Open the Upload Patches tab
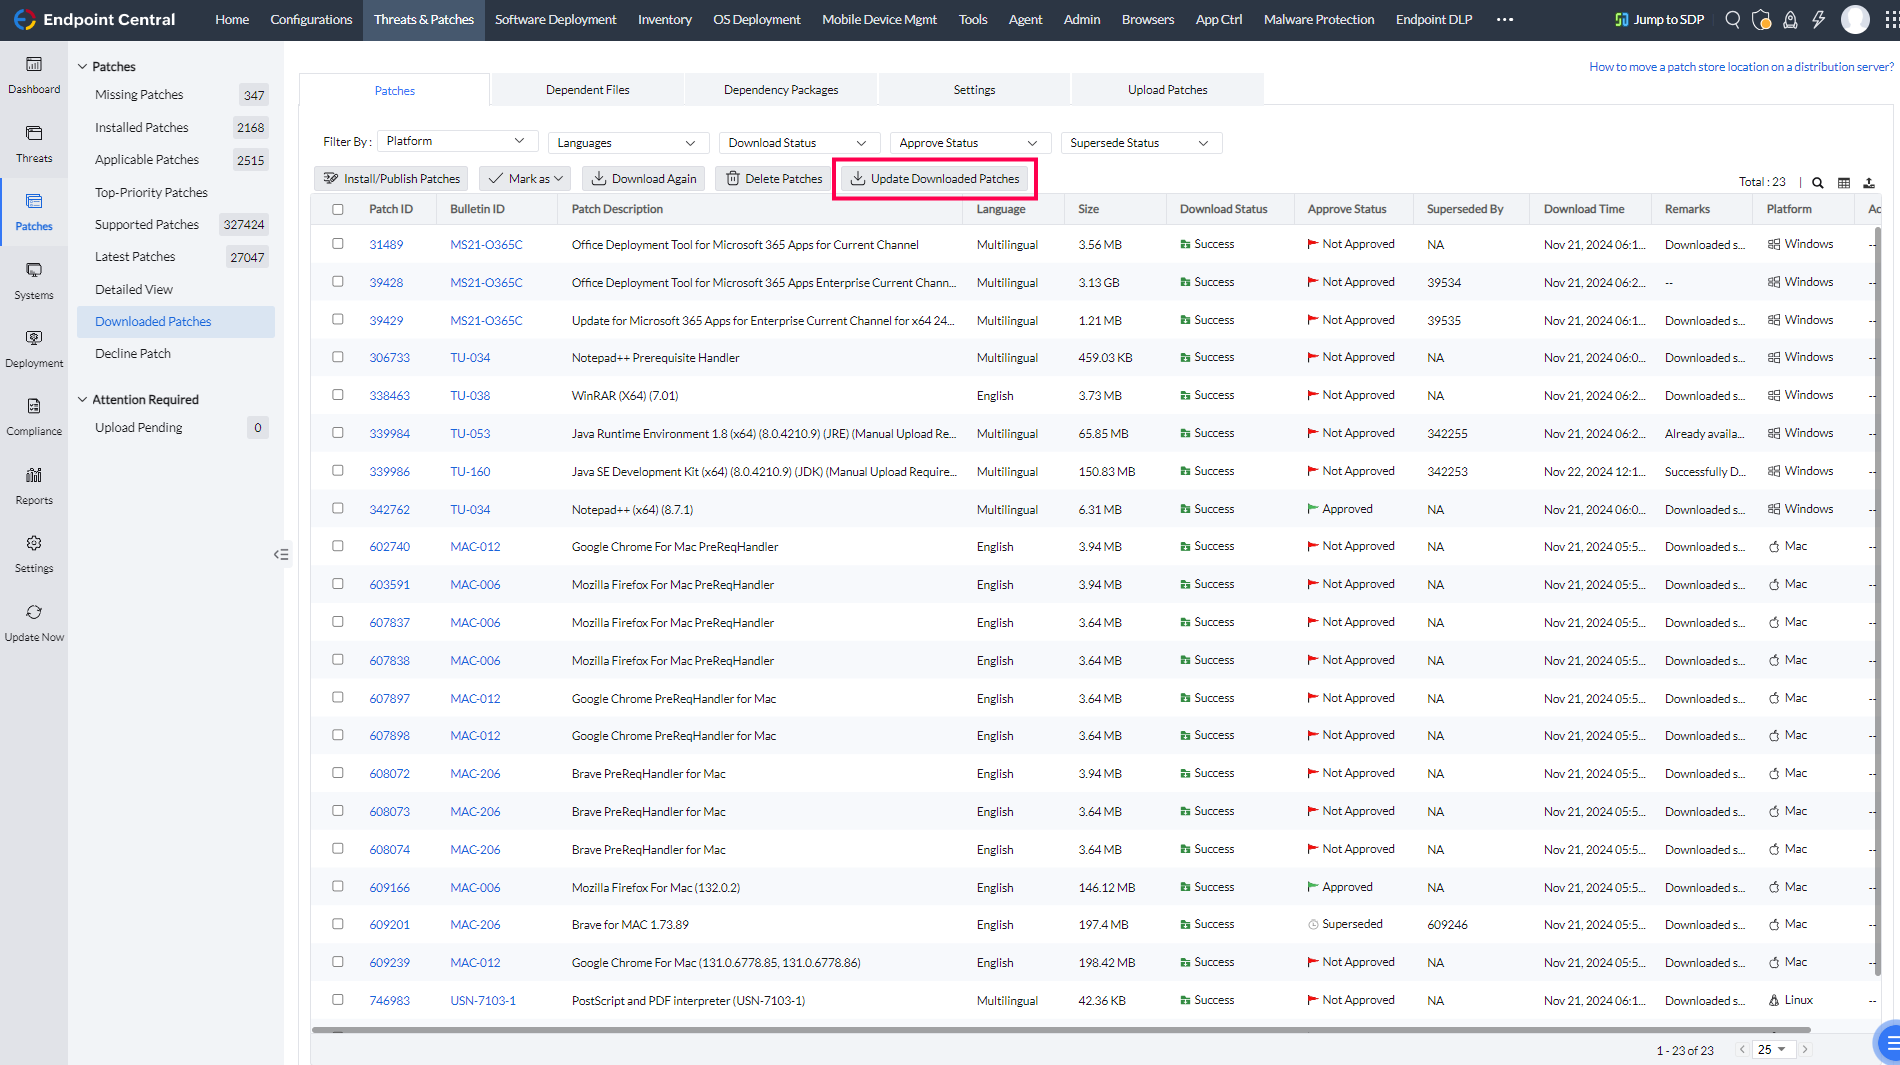1900x1065 pixels. pyautogui.click(x=1168, y=90)
